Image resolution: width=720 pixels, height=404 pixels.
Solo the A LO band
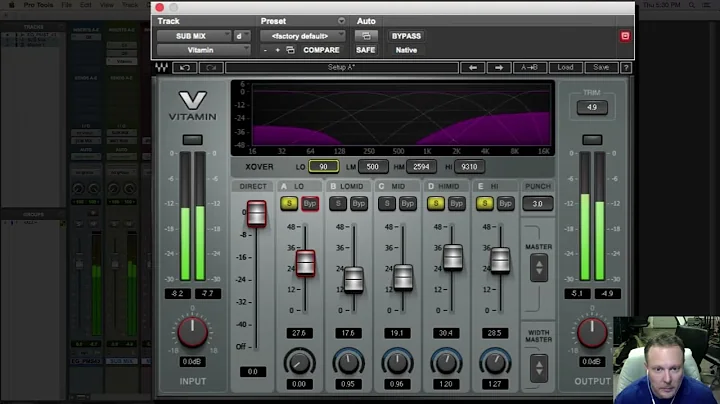click(x=289, y=203)
